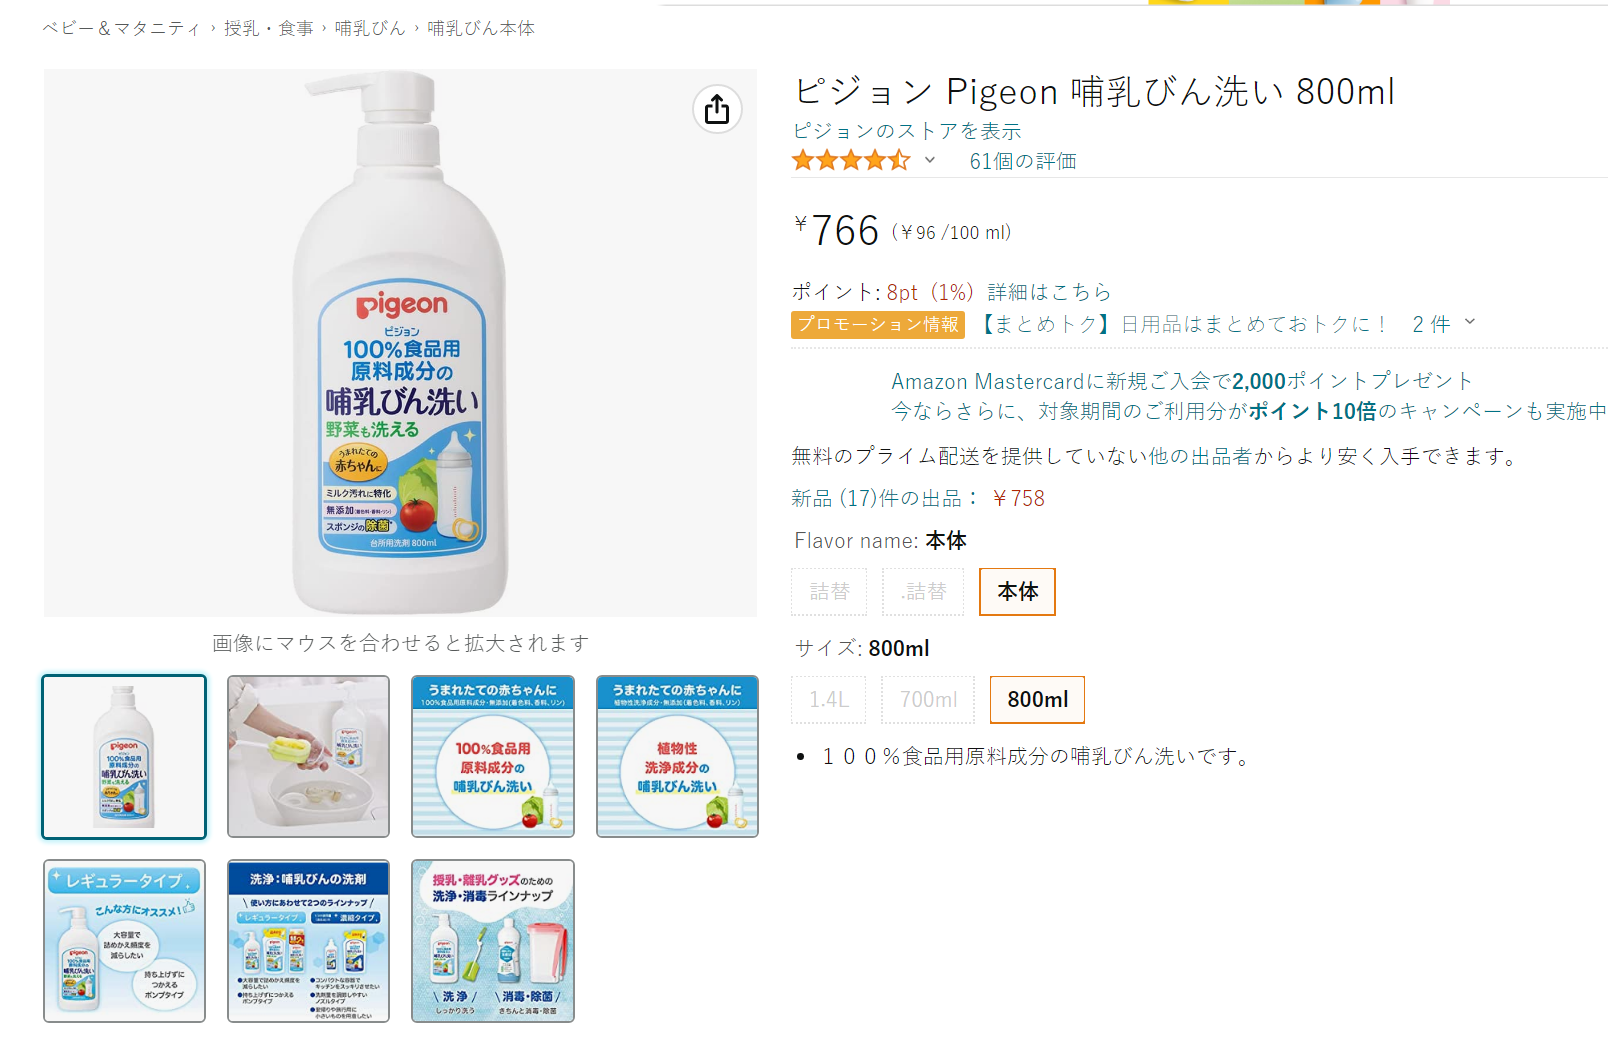Open the 61個の評価 reviews link
Viewport: 1608px width, 1057px height.
[x=1023, y=161]
